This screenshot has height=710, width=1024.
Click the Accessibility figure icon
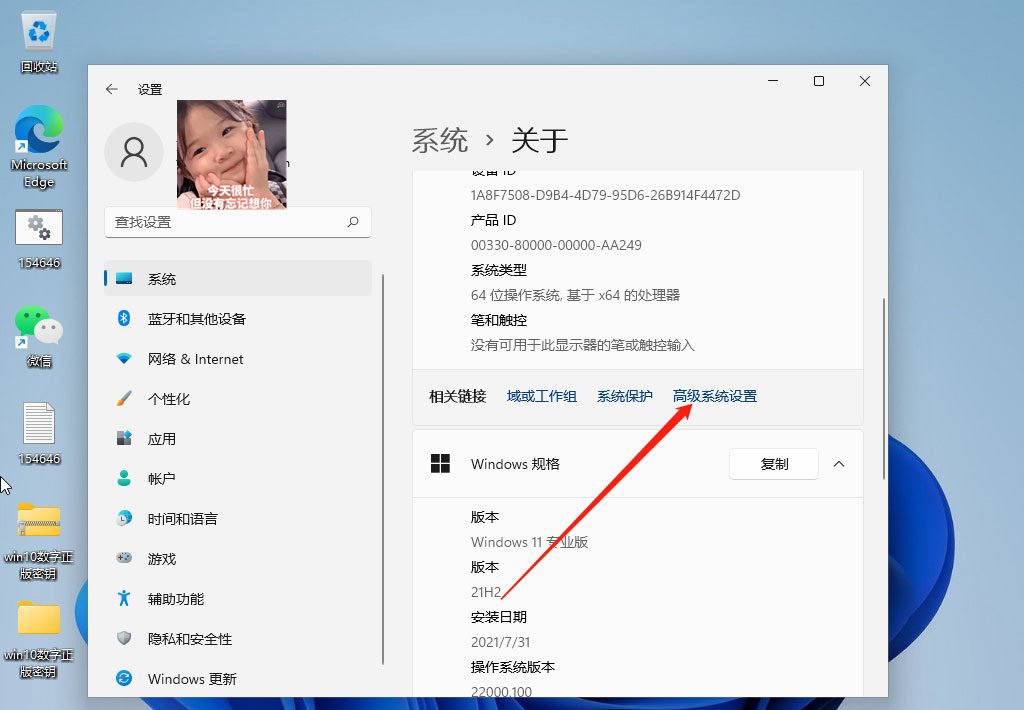coord(124,598)
